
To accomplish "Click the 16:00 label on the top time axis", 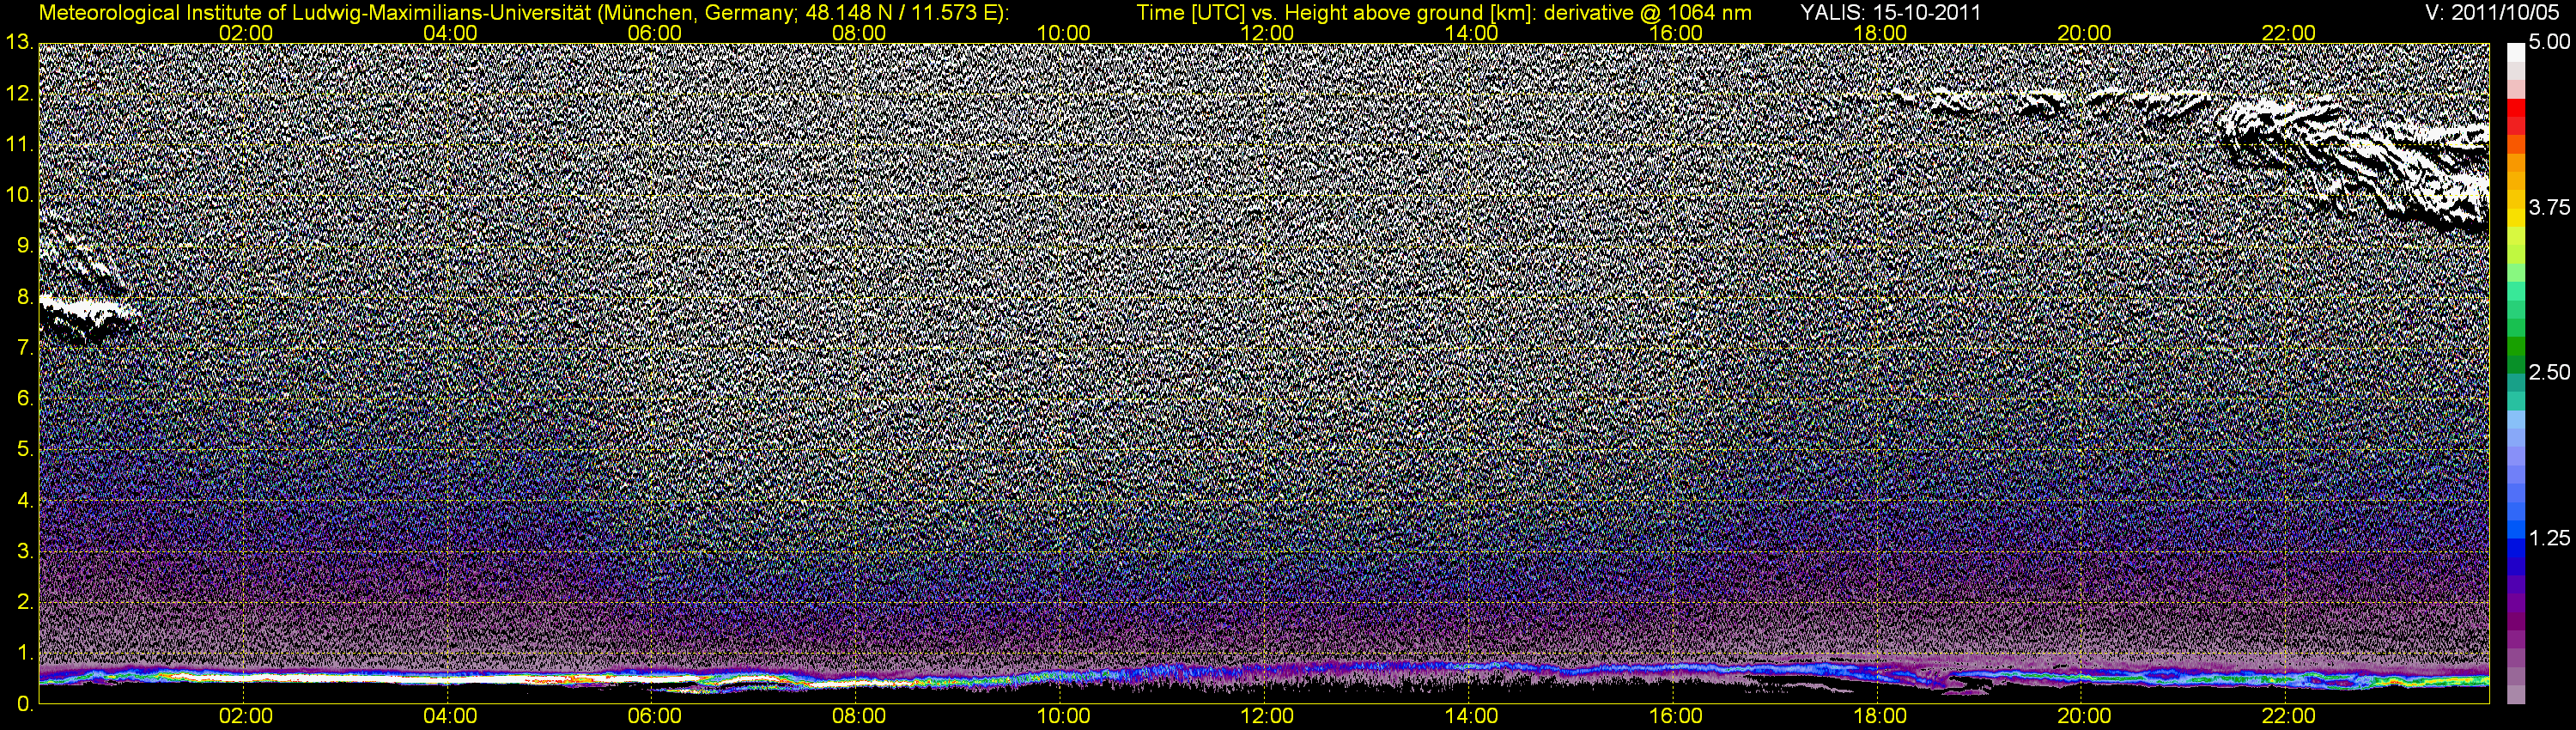I will (1675, 33).
